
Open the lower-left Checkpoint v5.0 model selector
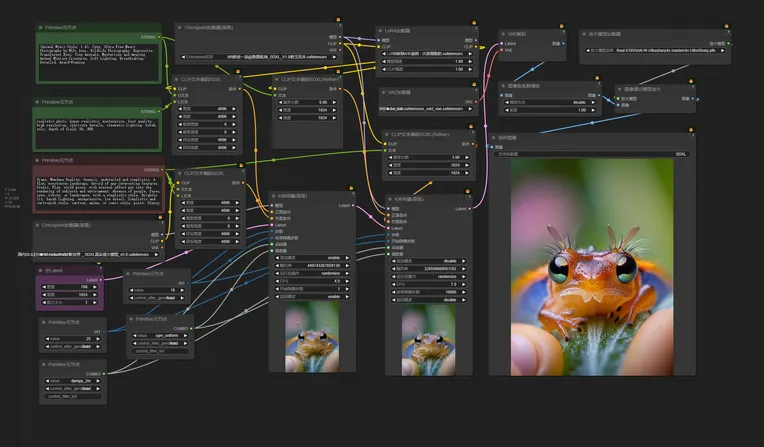click(97, 254)
